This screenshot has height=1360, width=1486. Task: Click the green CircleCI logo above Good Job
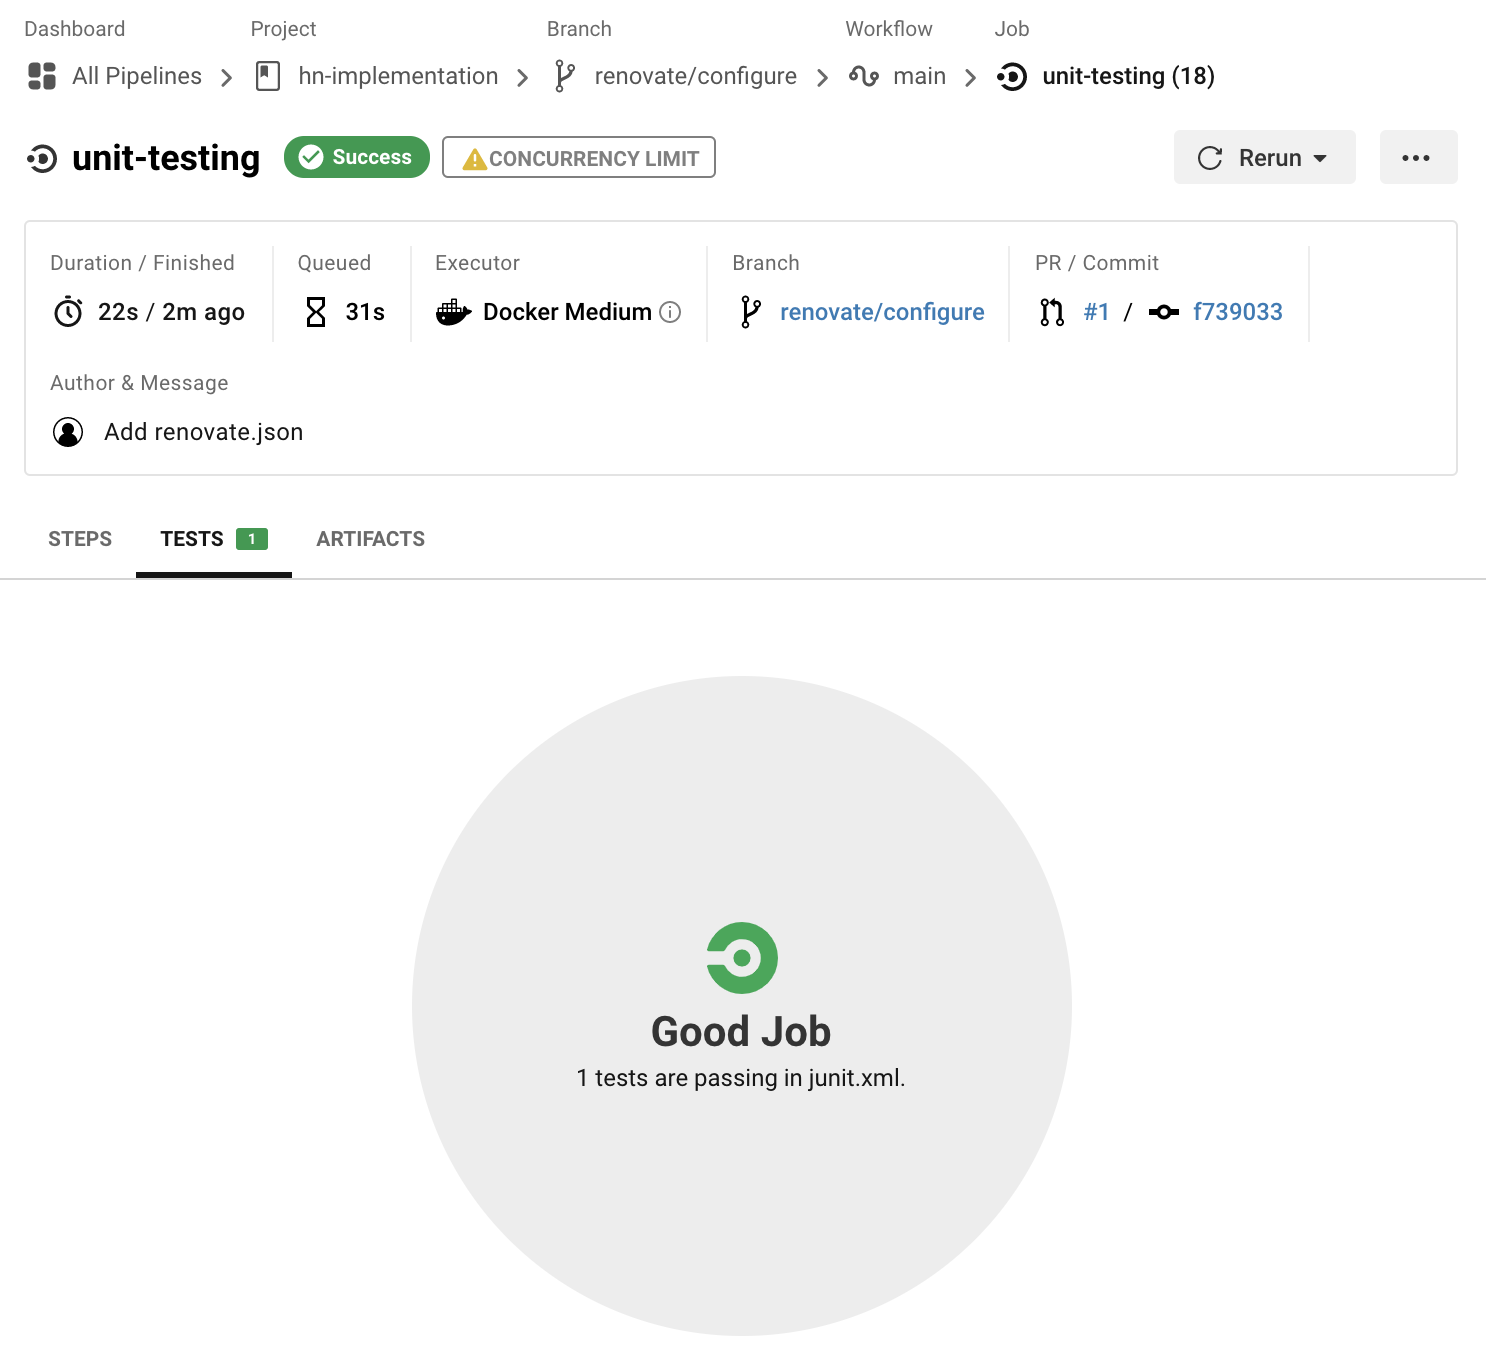click(x=742, y=958)
